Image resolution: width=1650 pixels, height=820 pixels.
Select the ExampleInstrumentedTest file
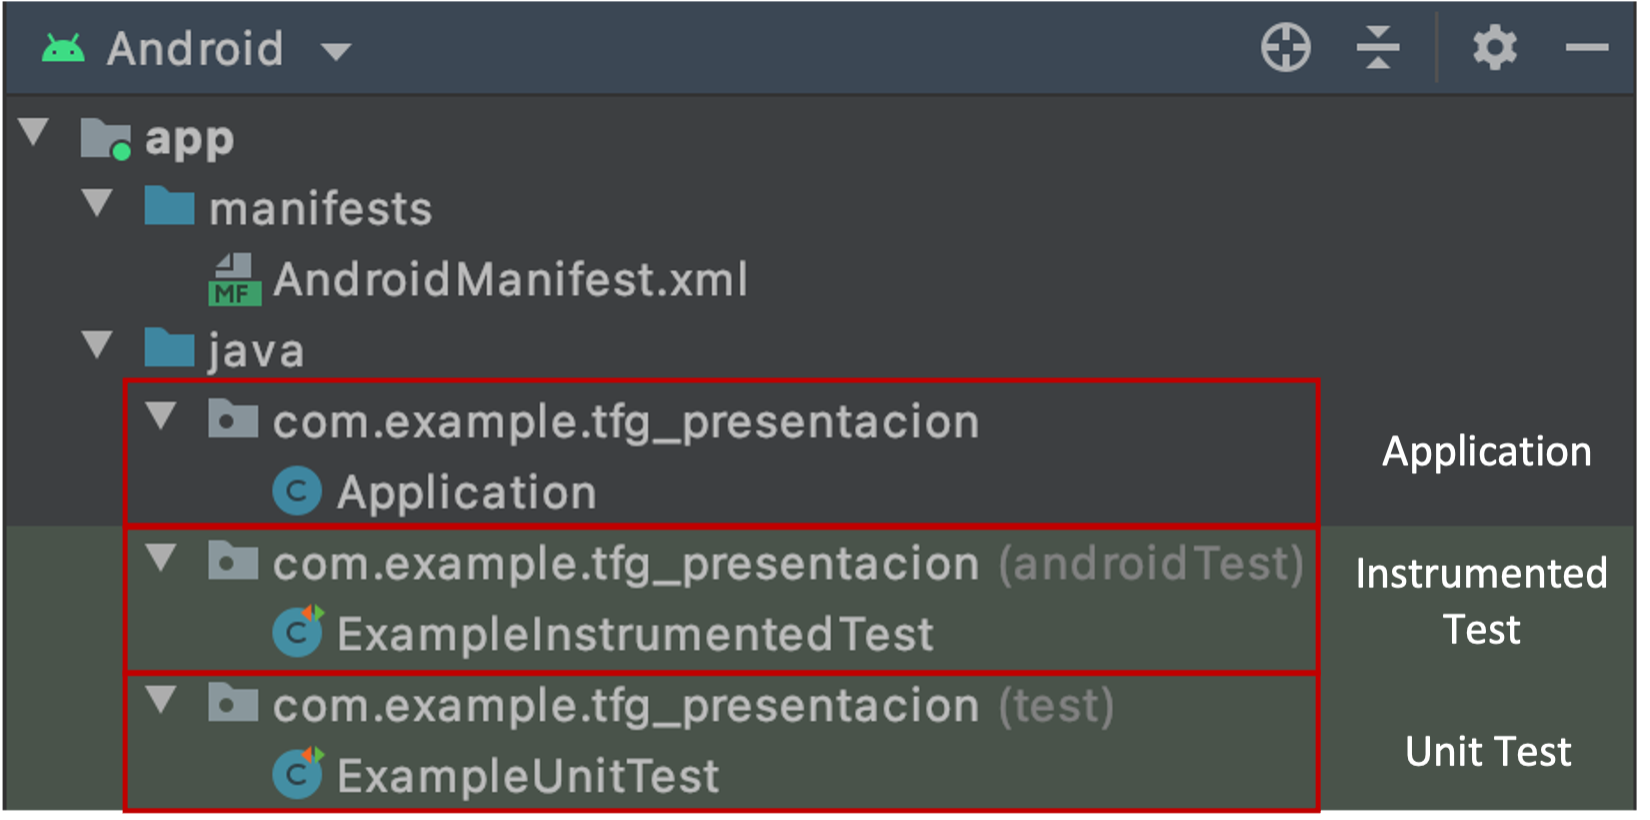click(635, 634)
